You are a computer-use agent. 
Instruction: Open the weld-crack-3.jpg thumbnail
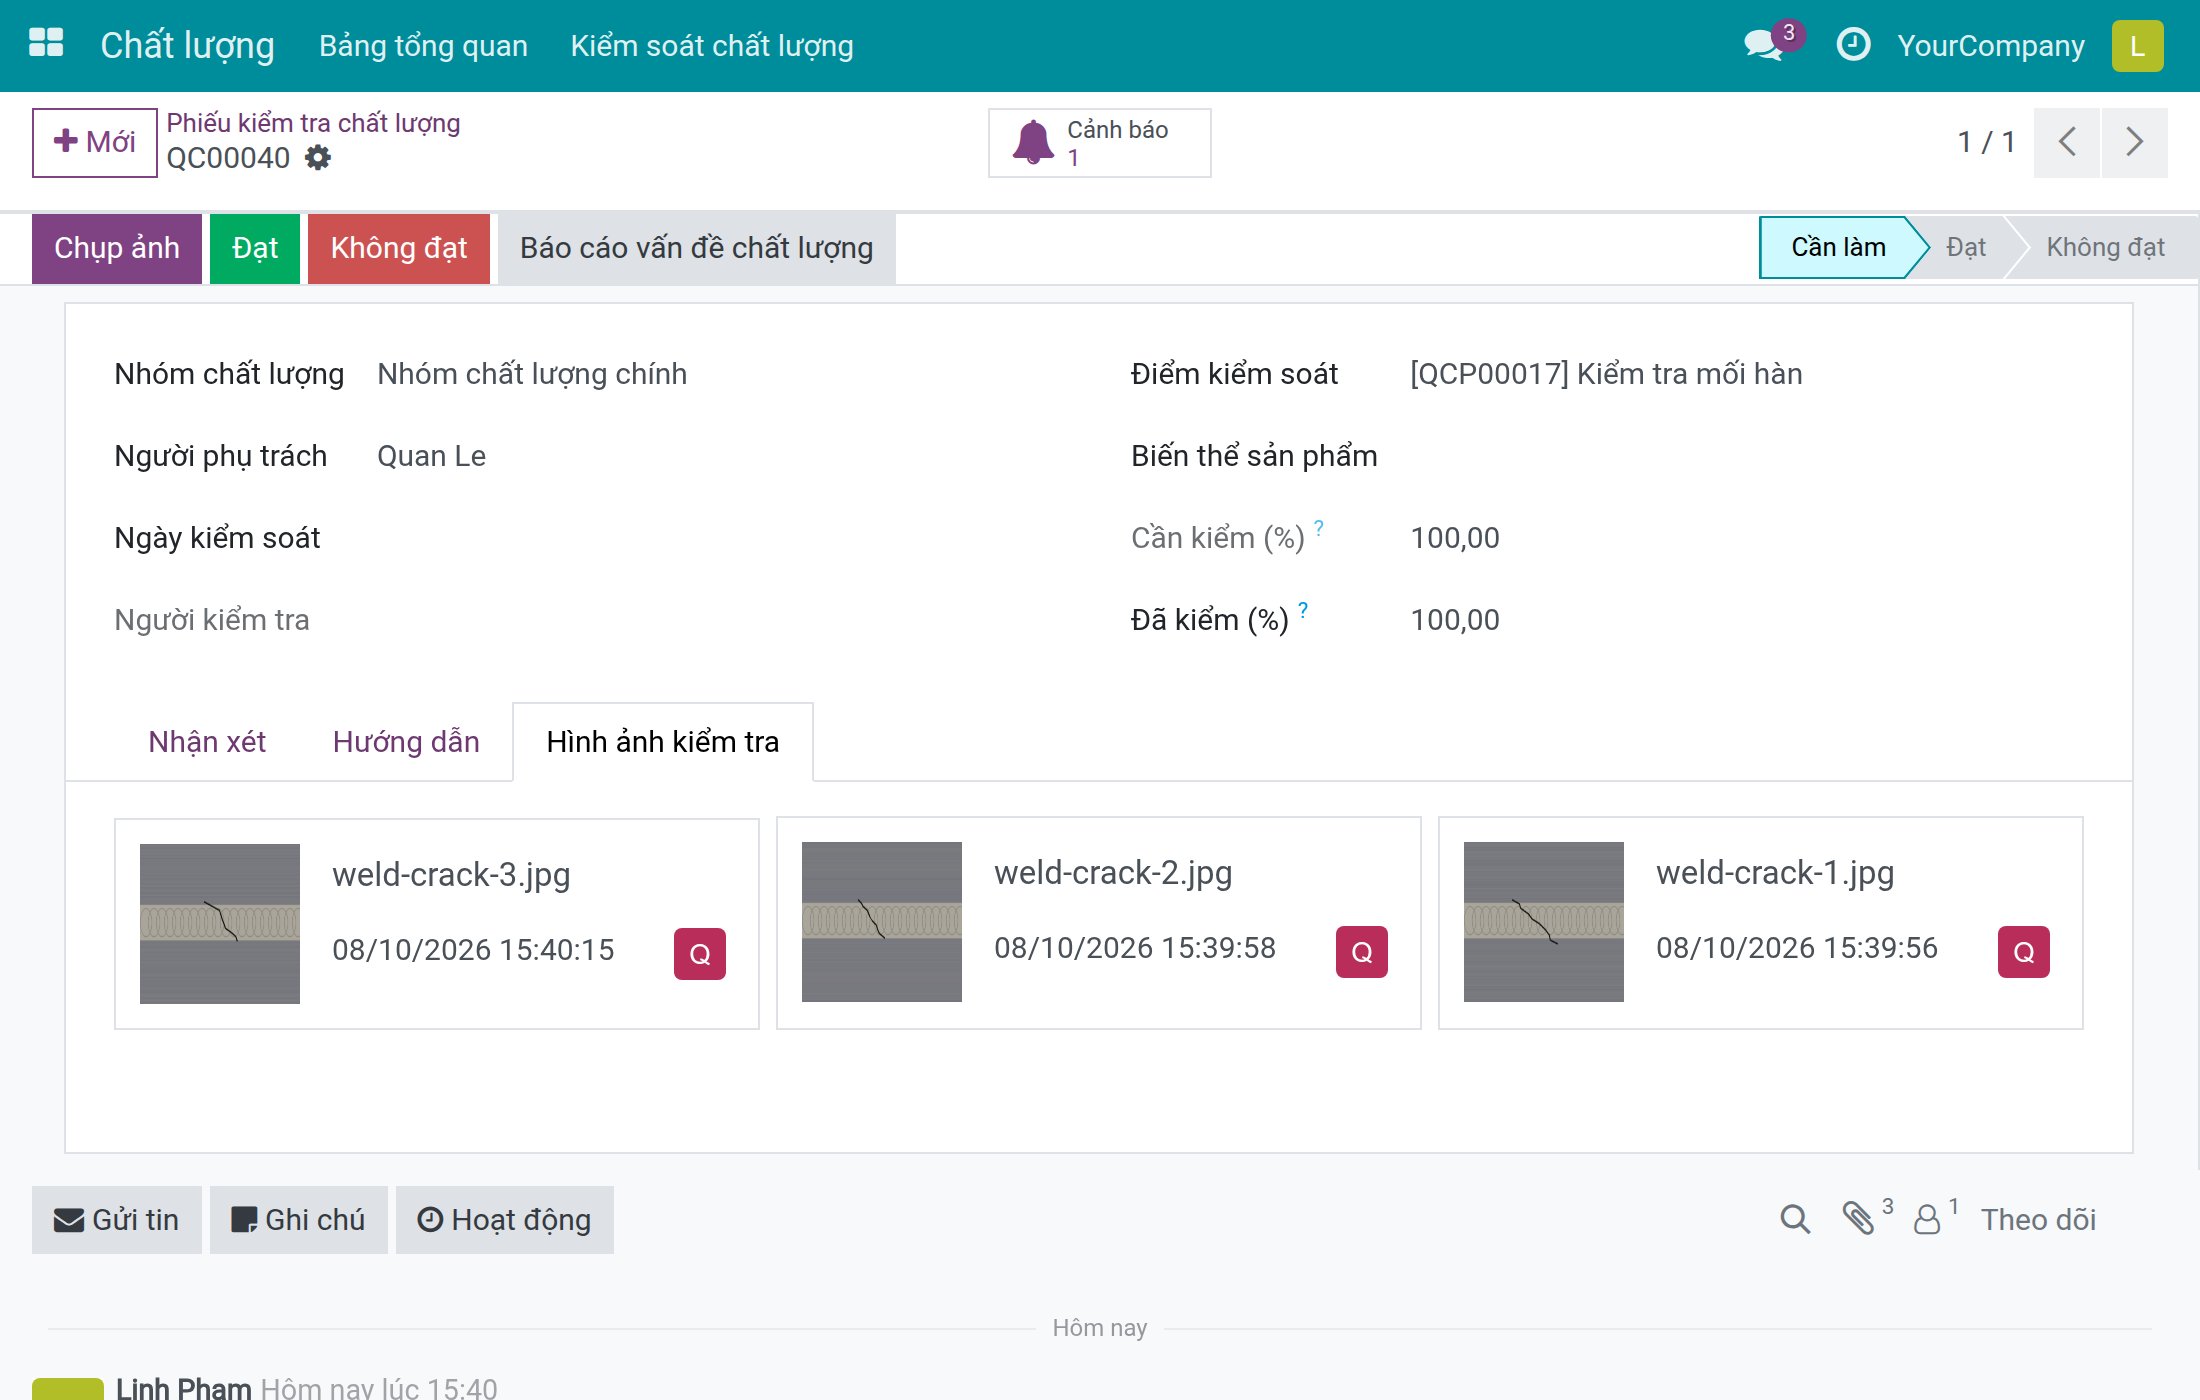[220, 923]
